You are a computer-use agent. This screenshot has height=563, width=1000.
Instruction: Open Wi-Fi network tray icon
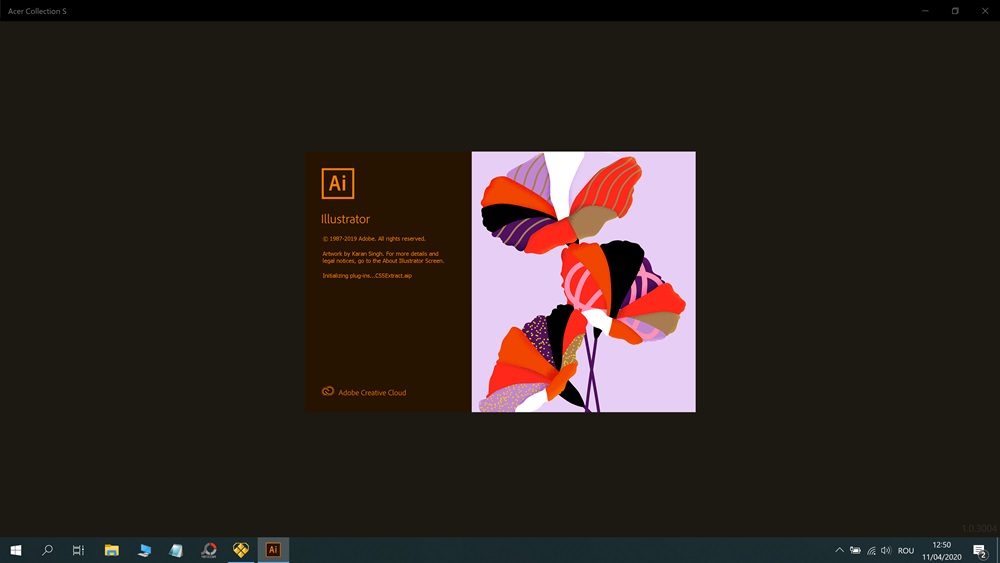pyautogui.click(x=871, y=550)
